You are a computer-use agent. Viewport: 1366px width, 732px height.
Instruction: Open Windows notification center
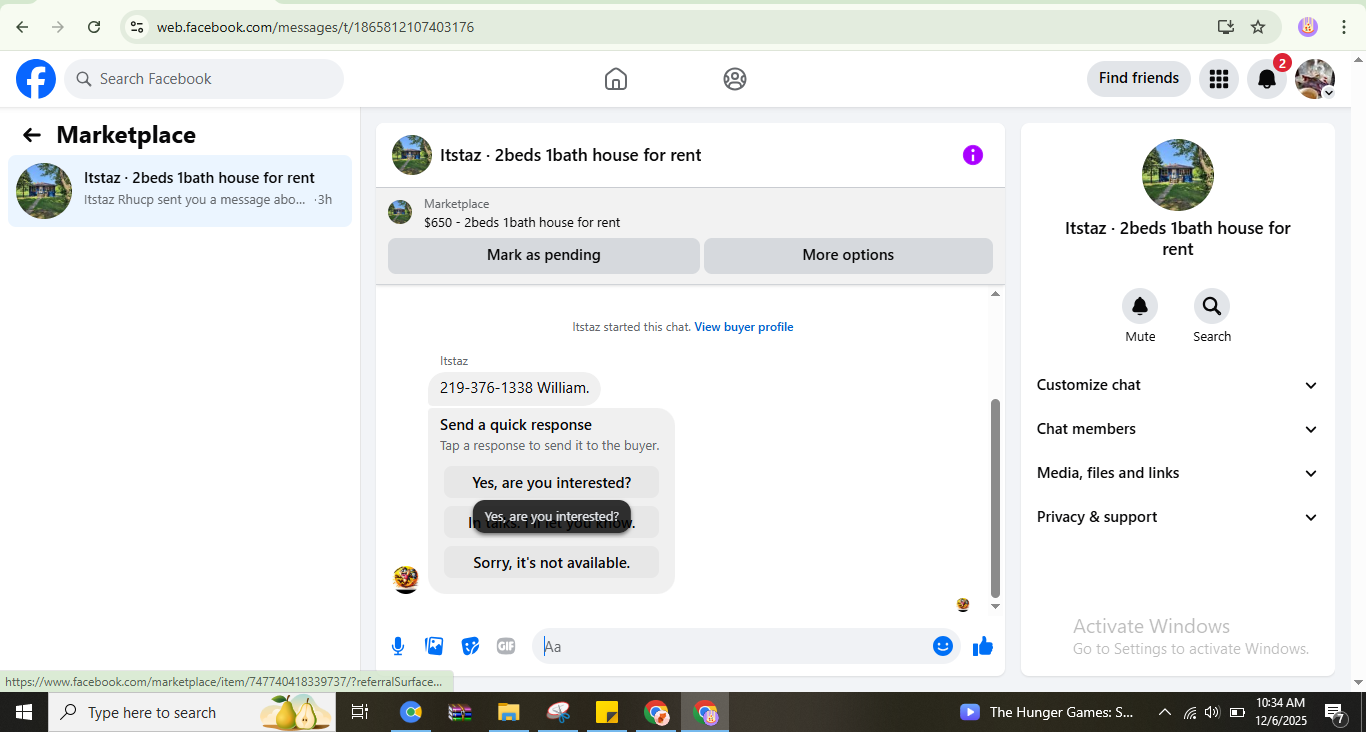click(x=1334, y=712)
